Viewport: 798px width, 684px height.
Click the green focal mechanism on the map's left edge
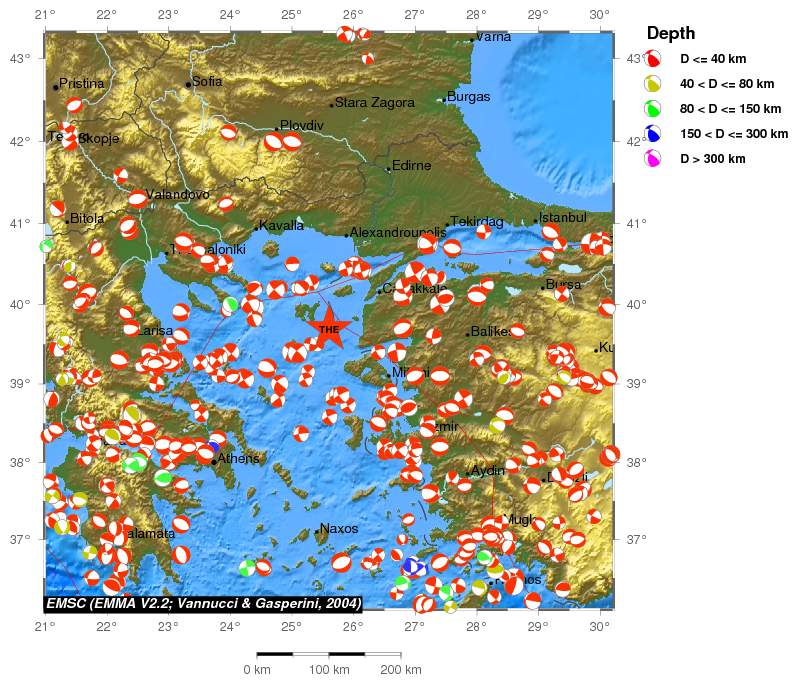point(46,246)
